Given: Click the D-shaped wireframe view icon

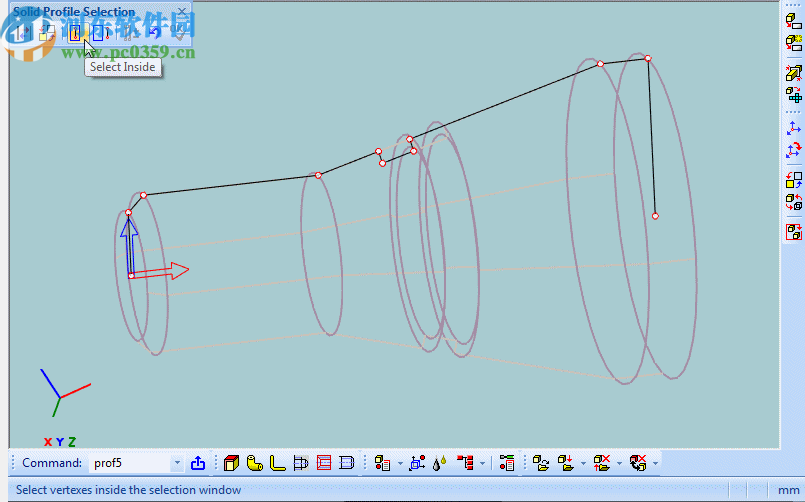Looking at the screenshot, I should point(347,463).
